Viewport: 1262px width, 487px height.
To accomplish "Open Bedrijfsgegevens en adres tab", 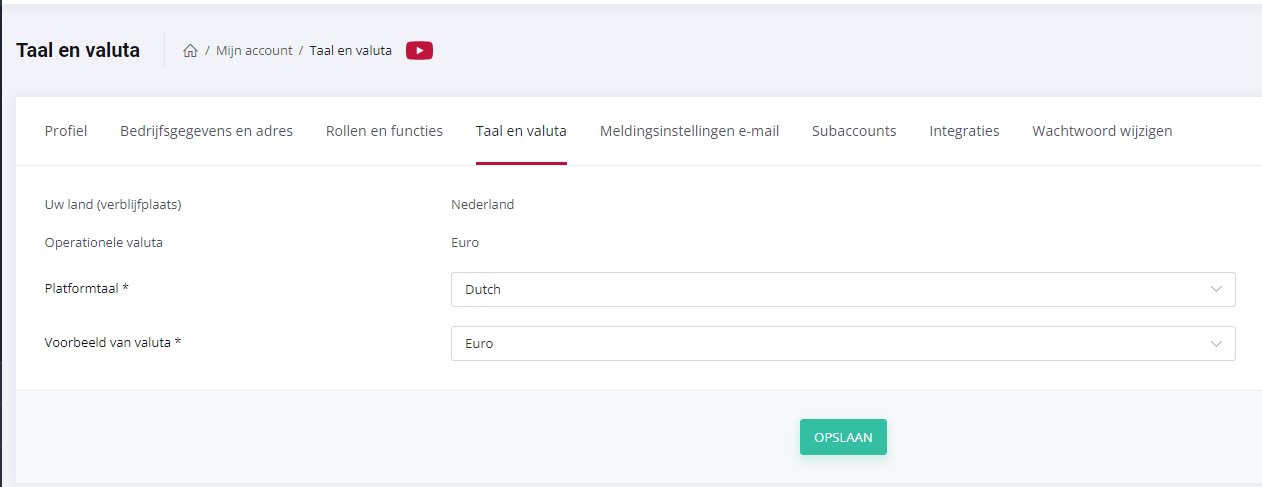I will pyautogui.click(x=206, y=131).
